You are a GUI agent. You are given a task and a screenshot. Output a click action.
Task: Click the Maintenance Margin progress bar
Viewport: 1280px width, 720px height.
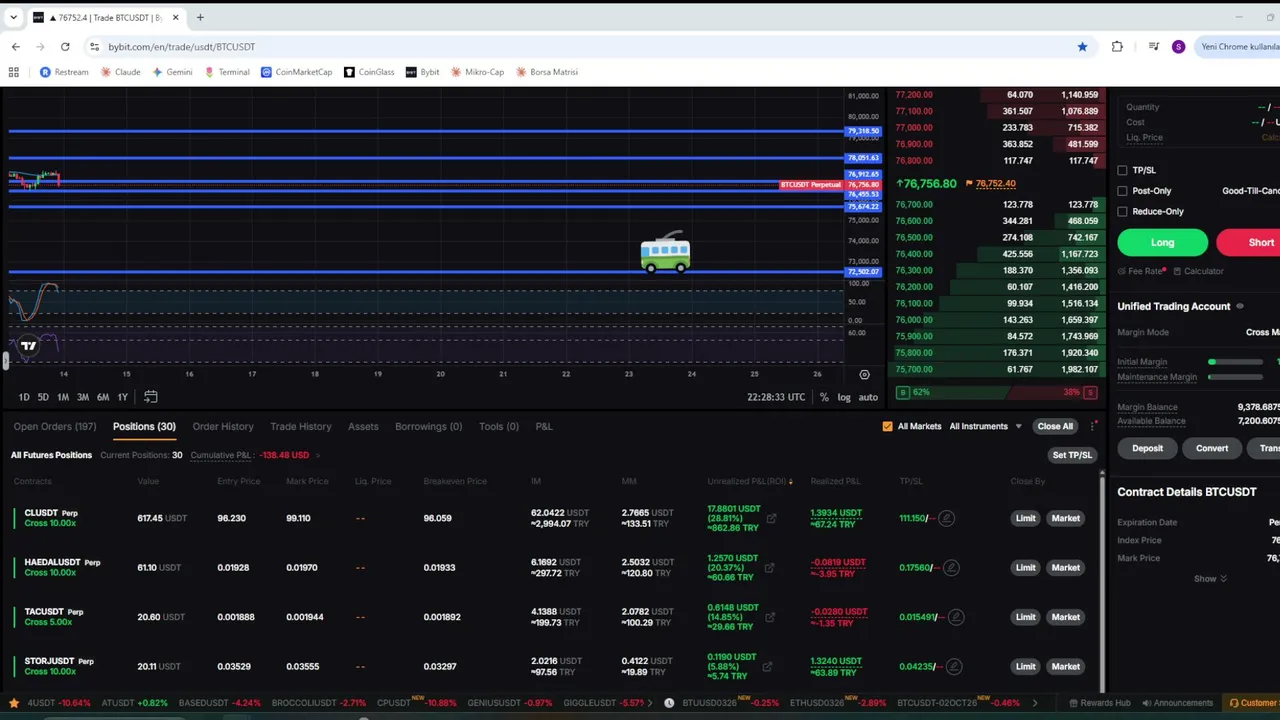(x=1235, y=377)
